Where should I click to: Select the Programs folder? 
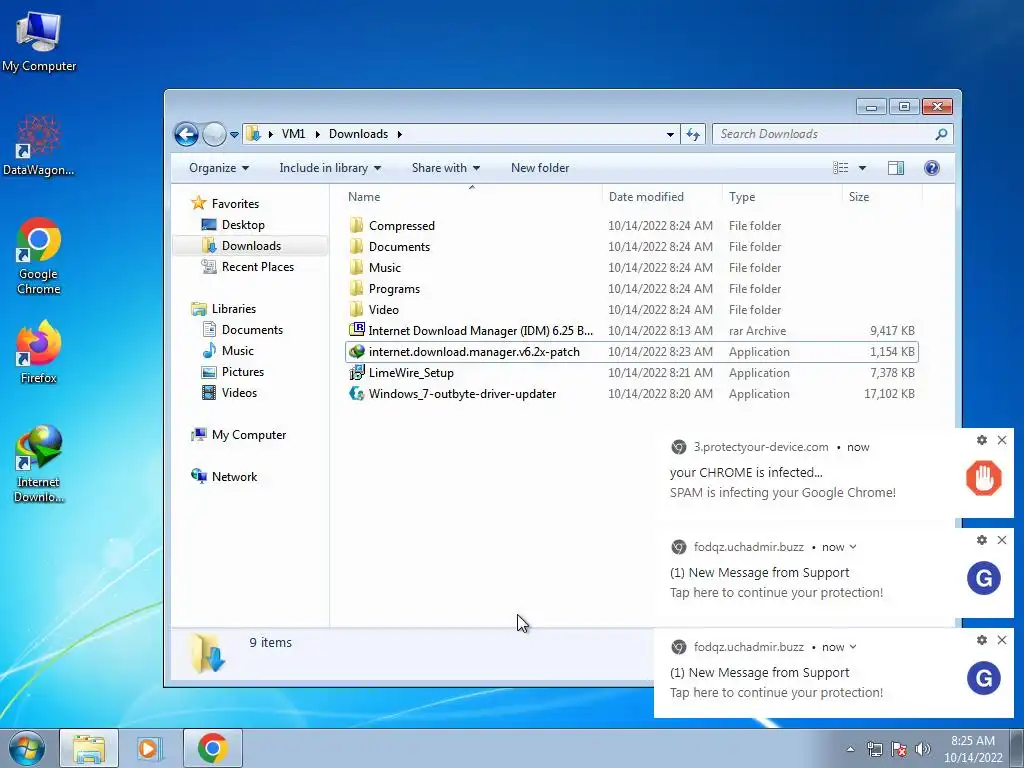click(x=632, y=289)
